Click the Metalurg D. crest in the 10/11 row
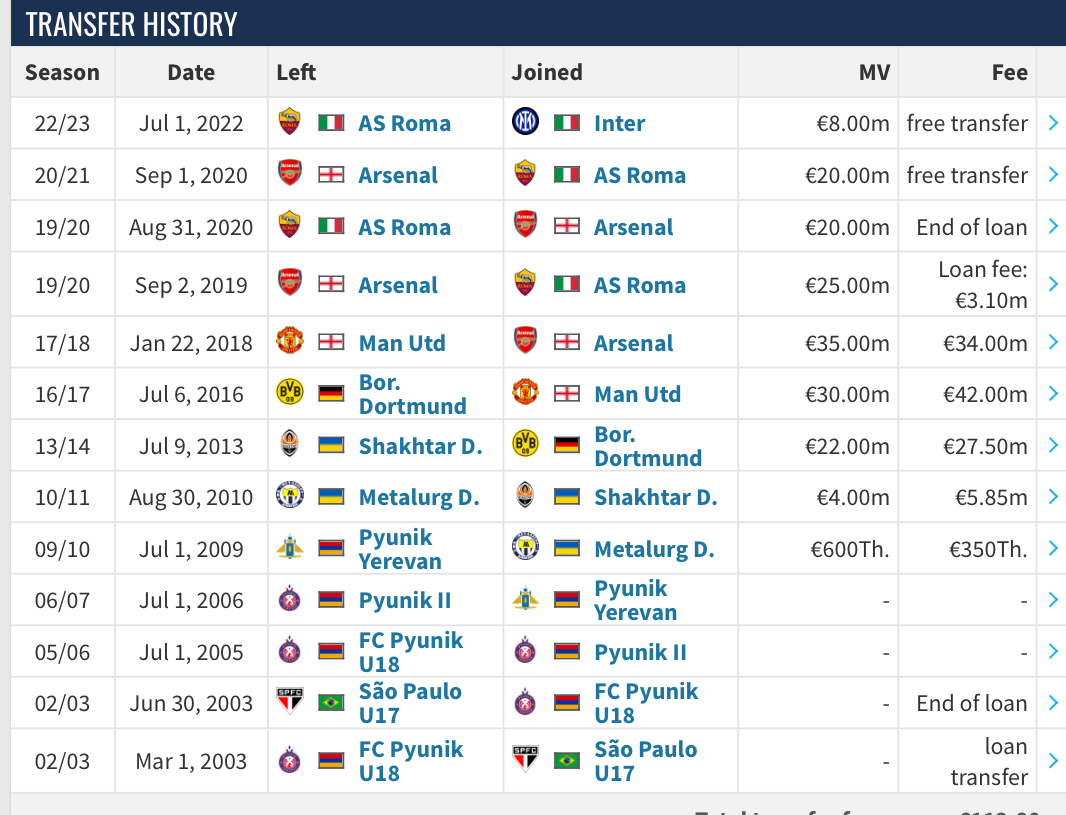Screen dimensions: 1066x815 (x=290, y=496)
